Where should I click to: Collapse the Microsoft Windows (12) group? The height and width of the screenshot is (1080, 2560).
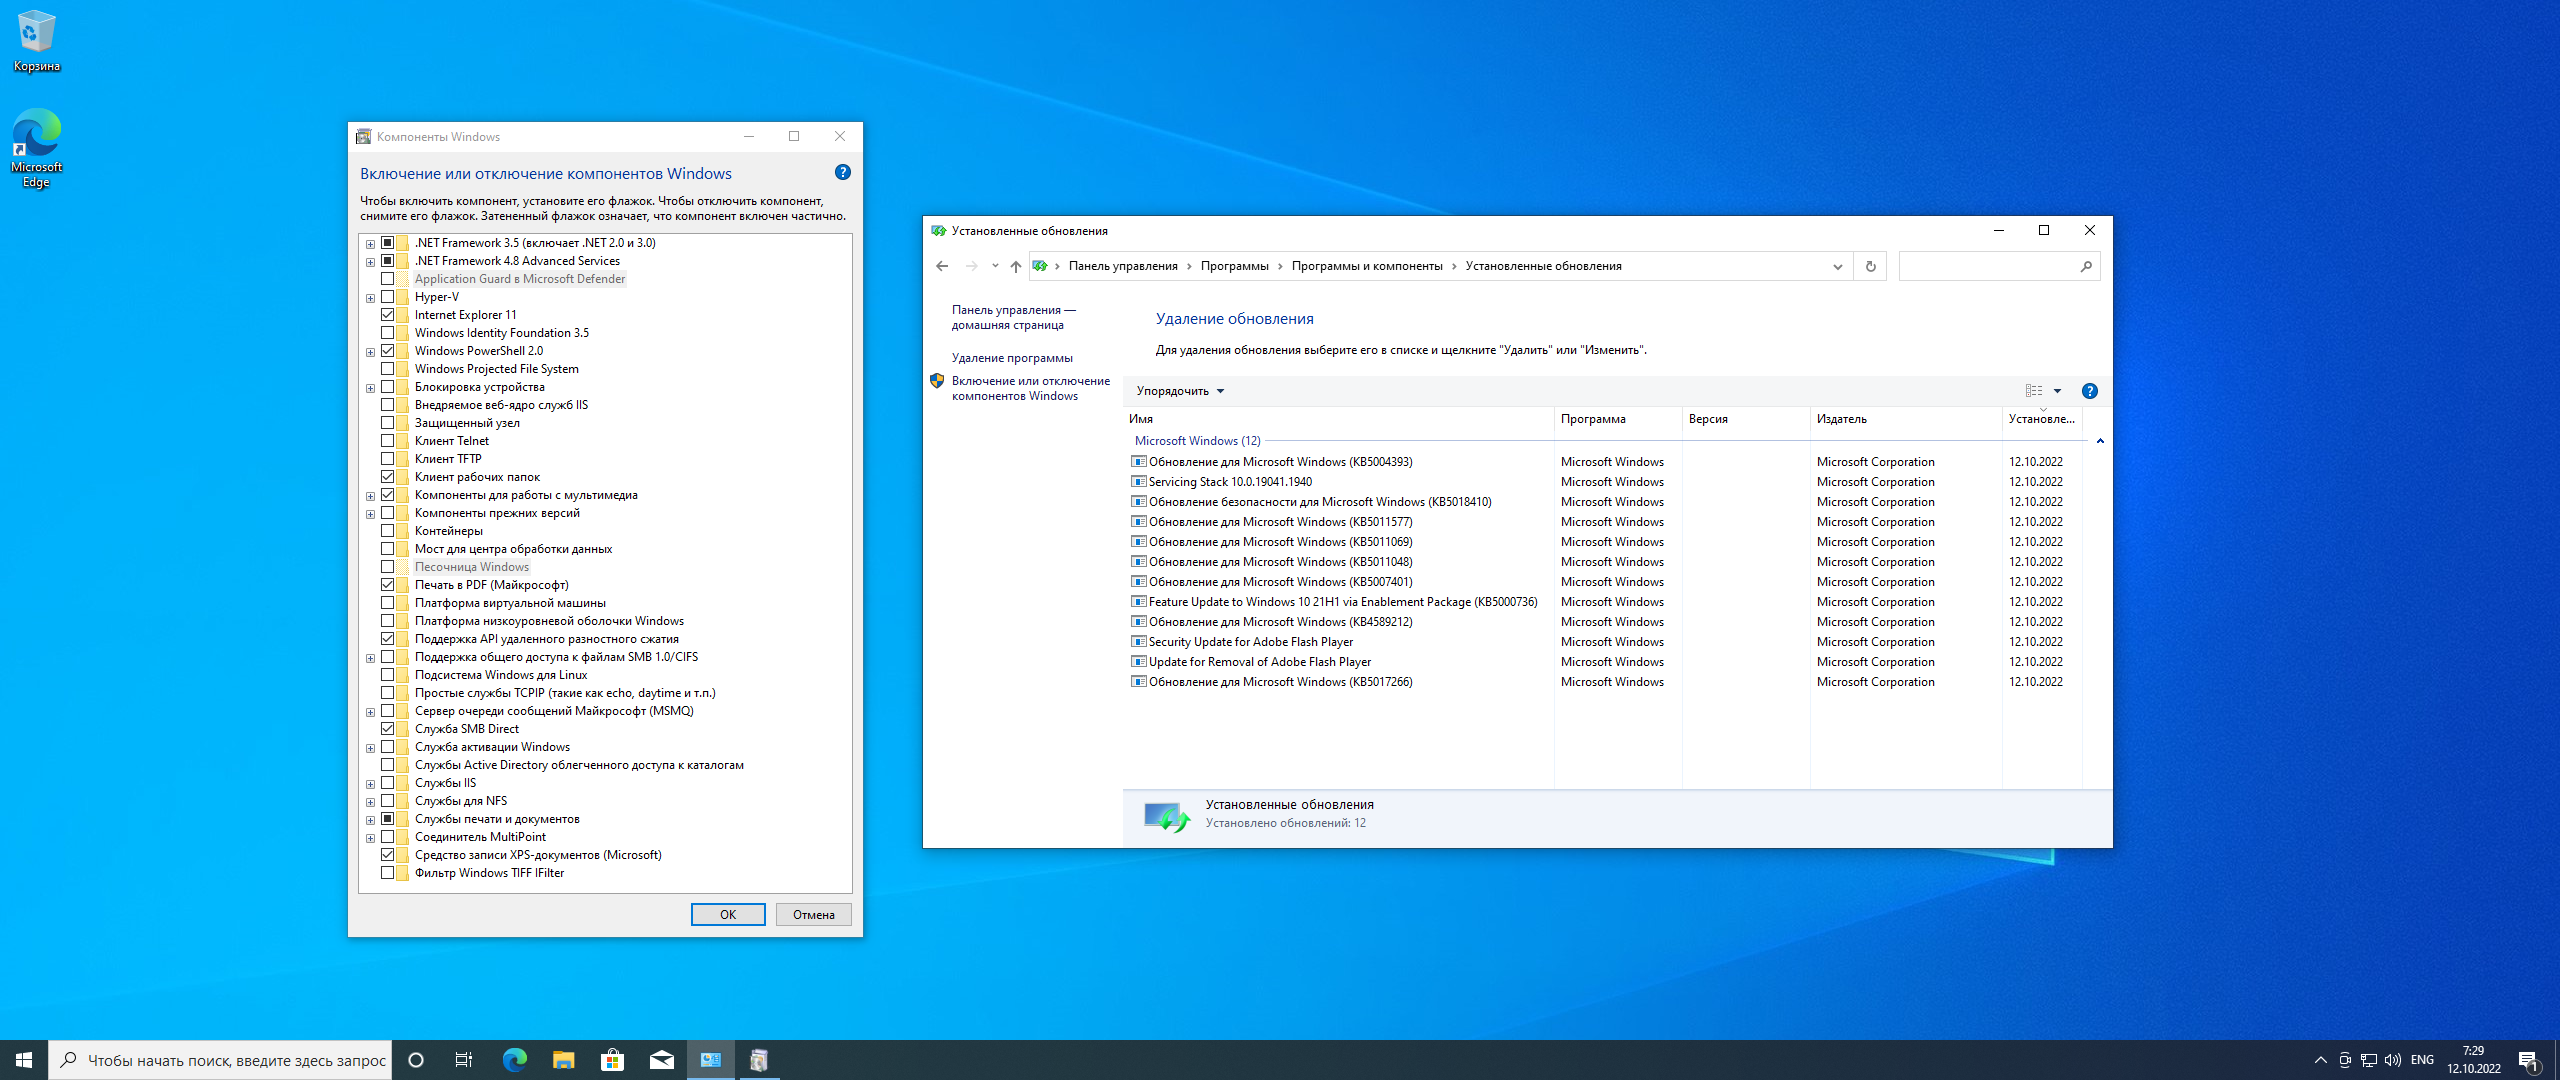pyautogui.click(x=2100, y=441)
